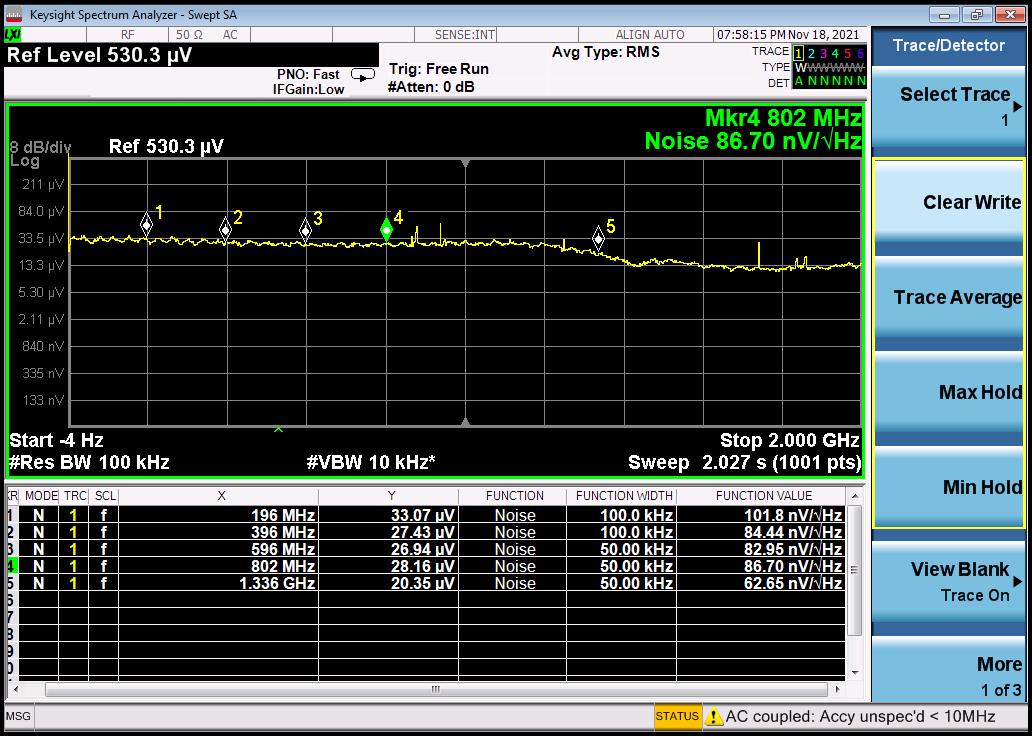Image resolution: width=1032 pixels, height=736 pixels.
Task: Click the yellow warning icon in status bar
Action: tap(714, 716)
